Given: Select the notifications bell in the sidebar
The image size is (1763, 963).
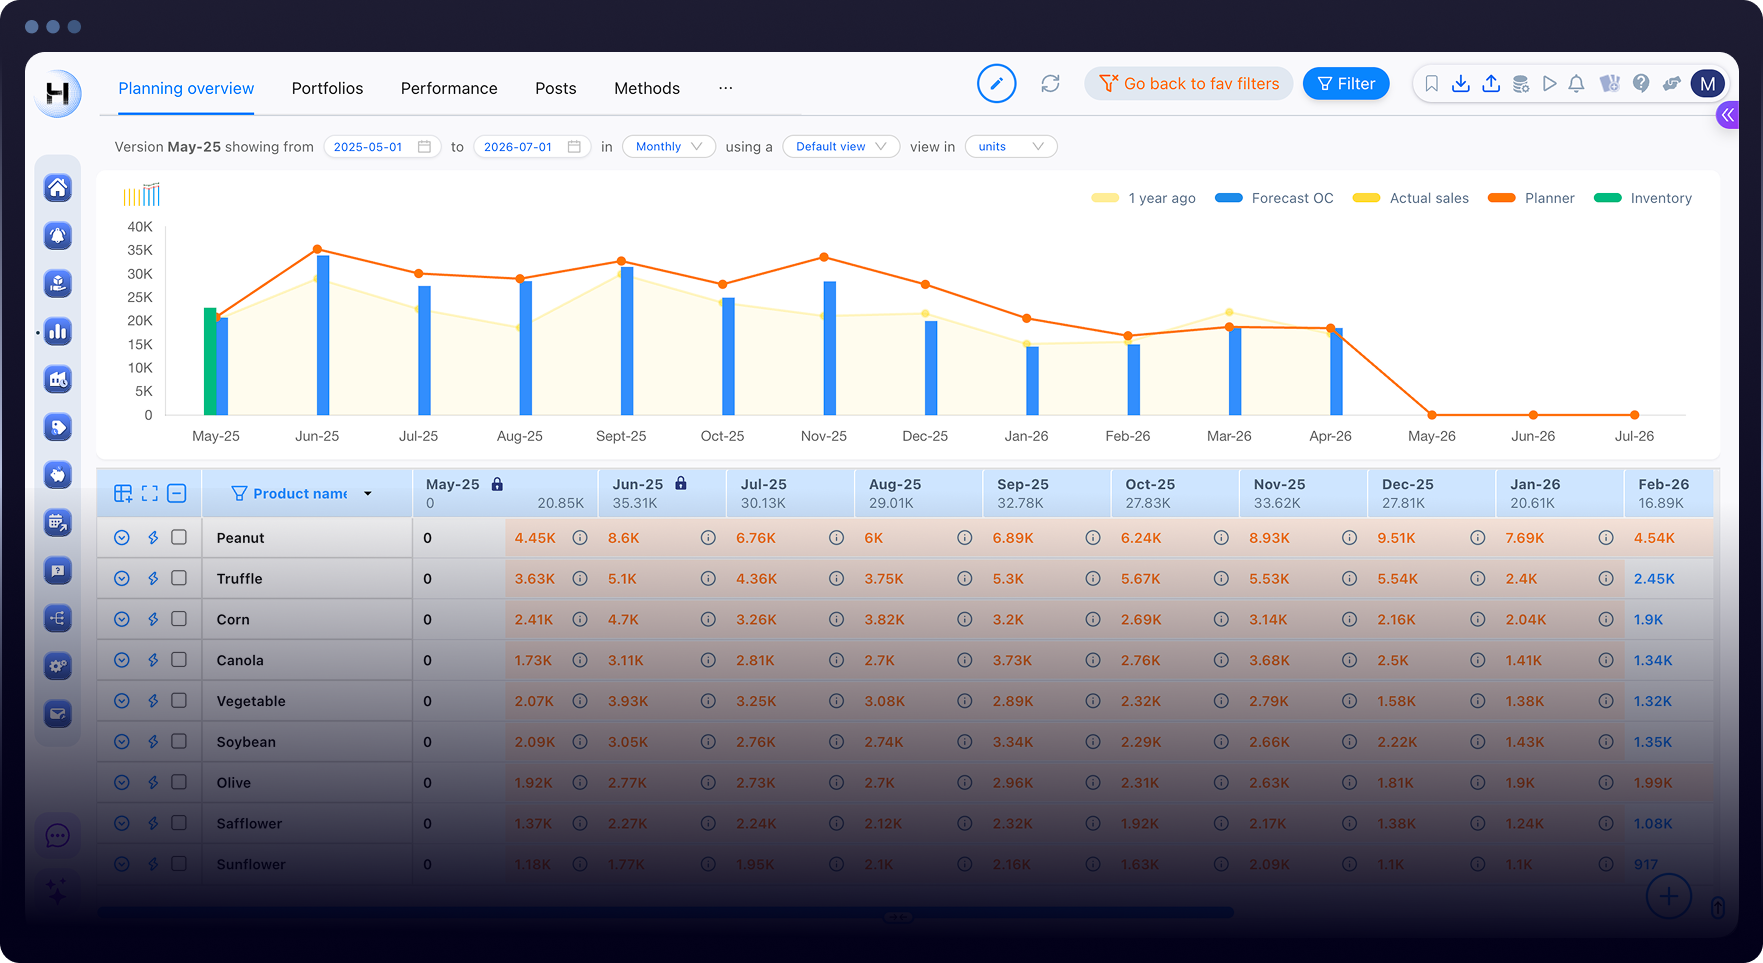Looking at the screenshot, I should 58,236.
